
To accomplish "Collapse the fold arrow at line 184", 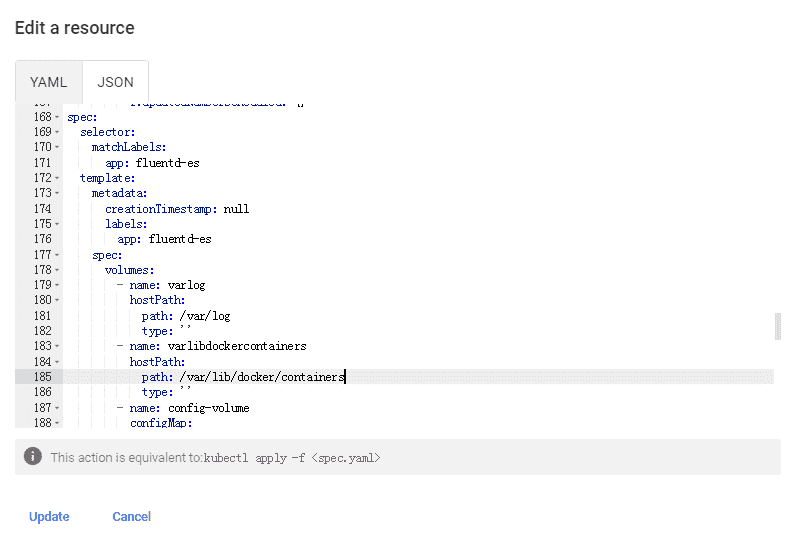I will coord(57,362).
